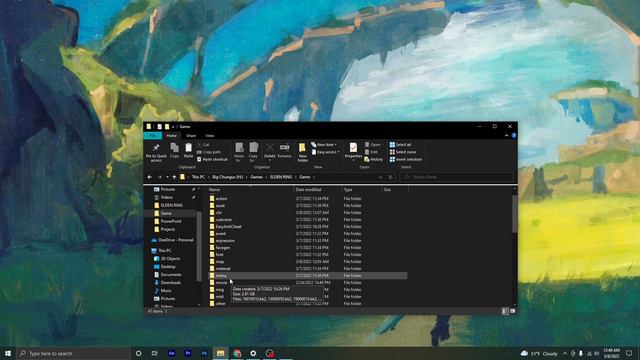Select the material folder row
640x360 pixels.
[307, 269]
